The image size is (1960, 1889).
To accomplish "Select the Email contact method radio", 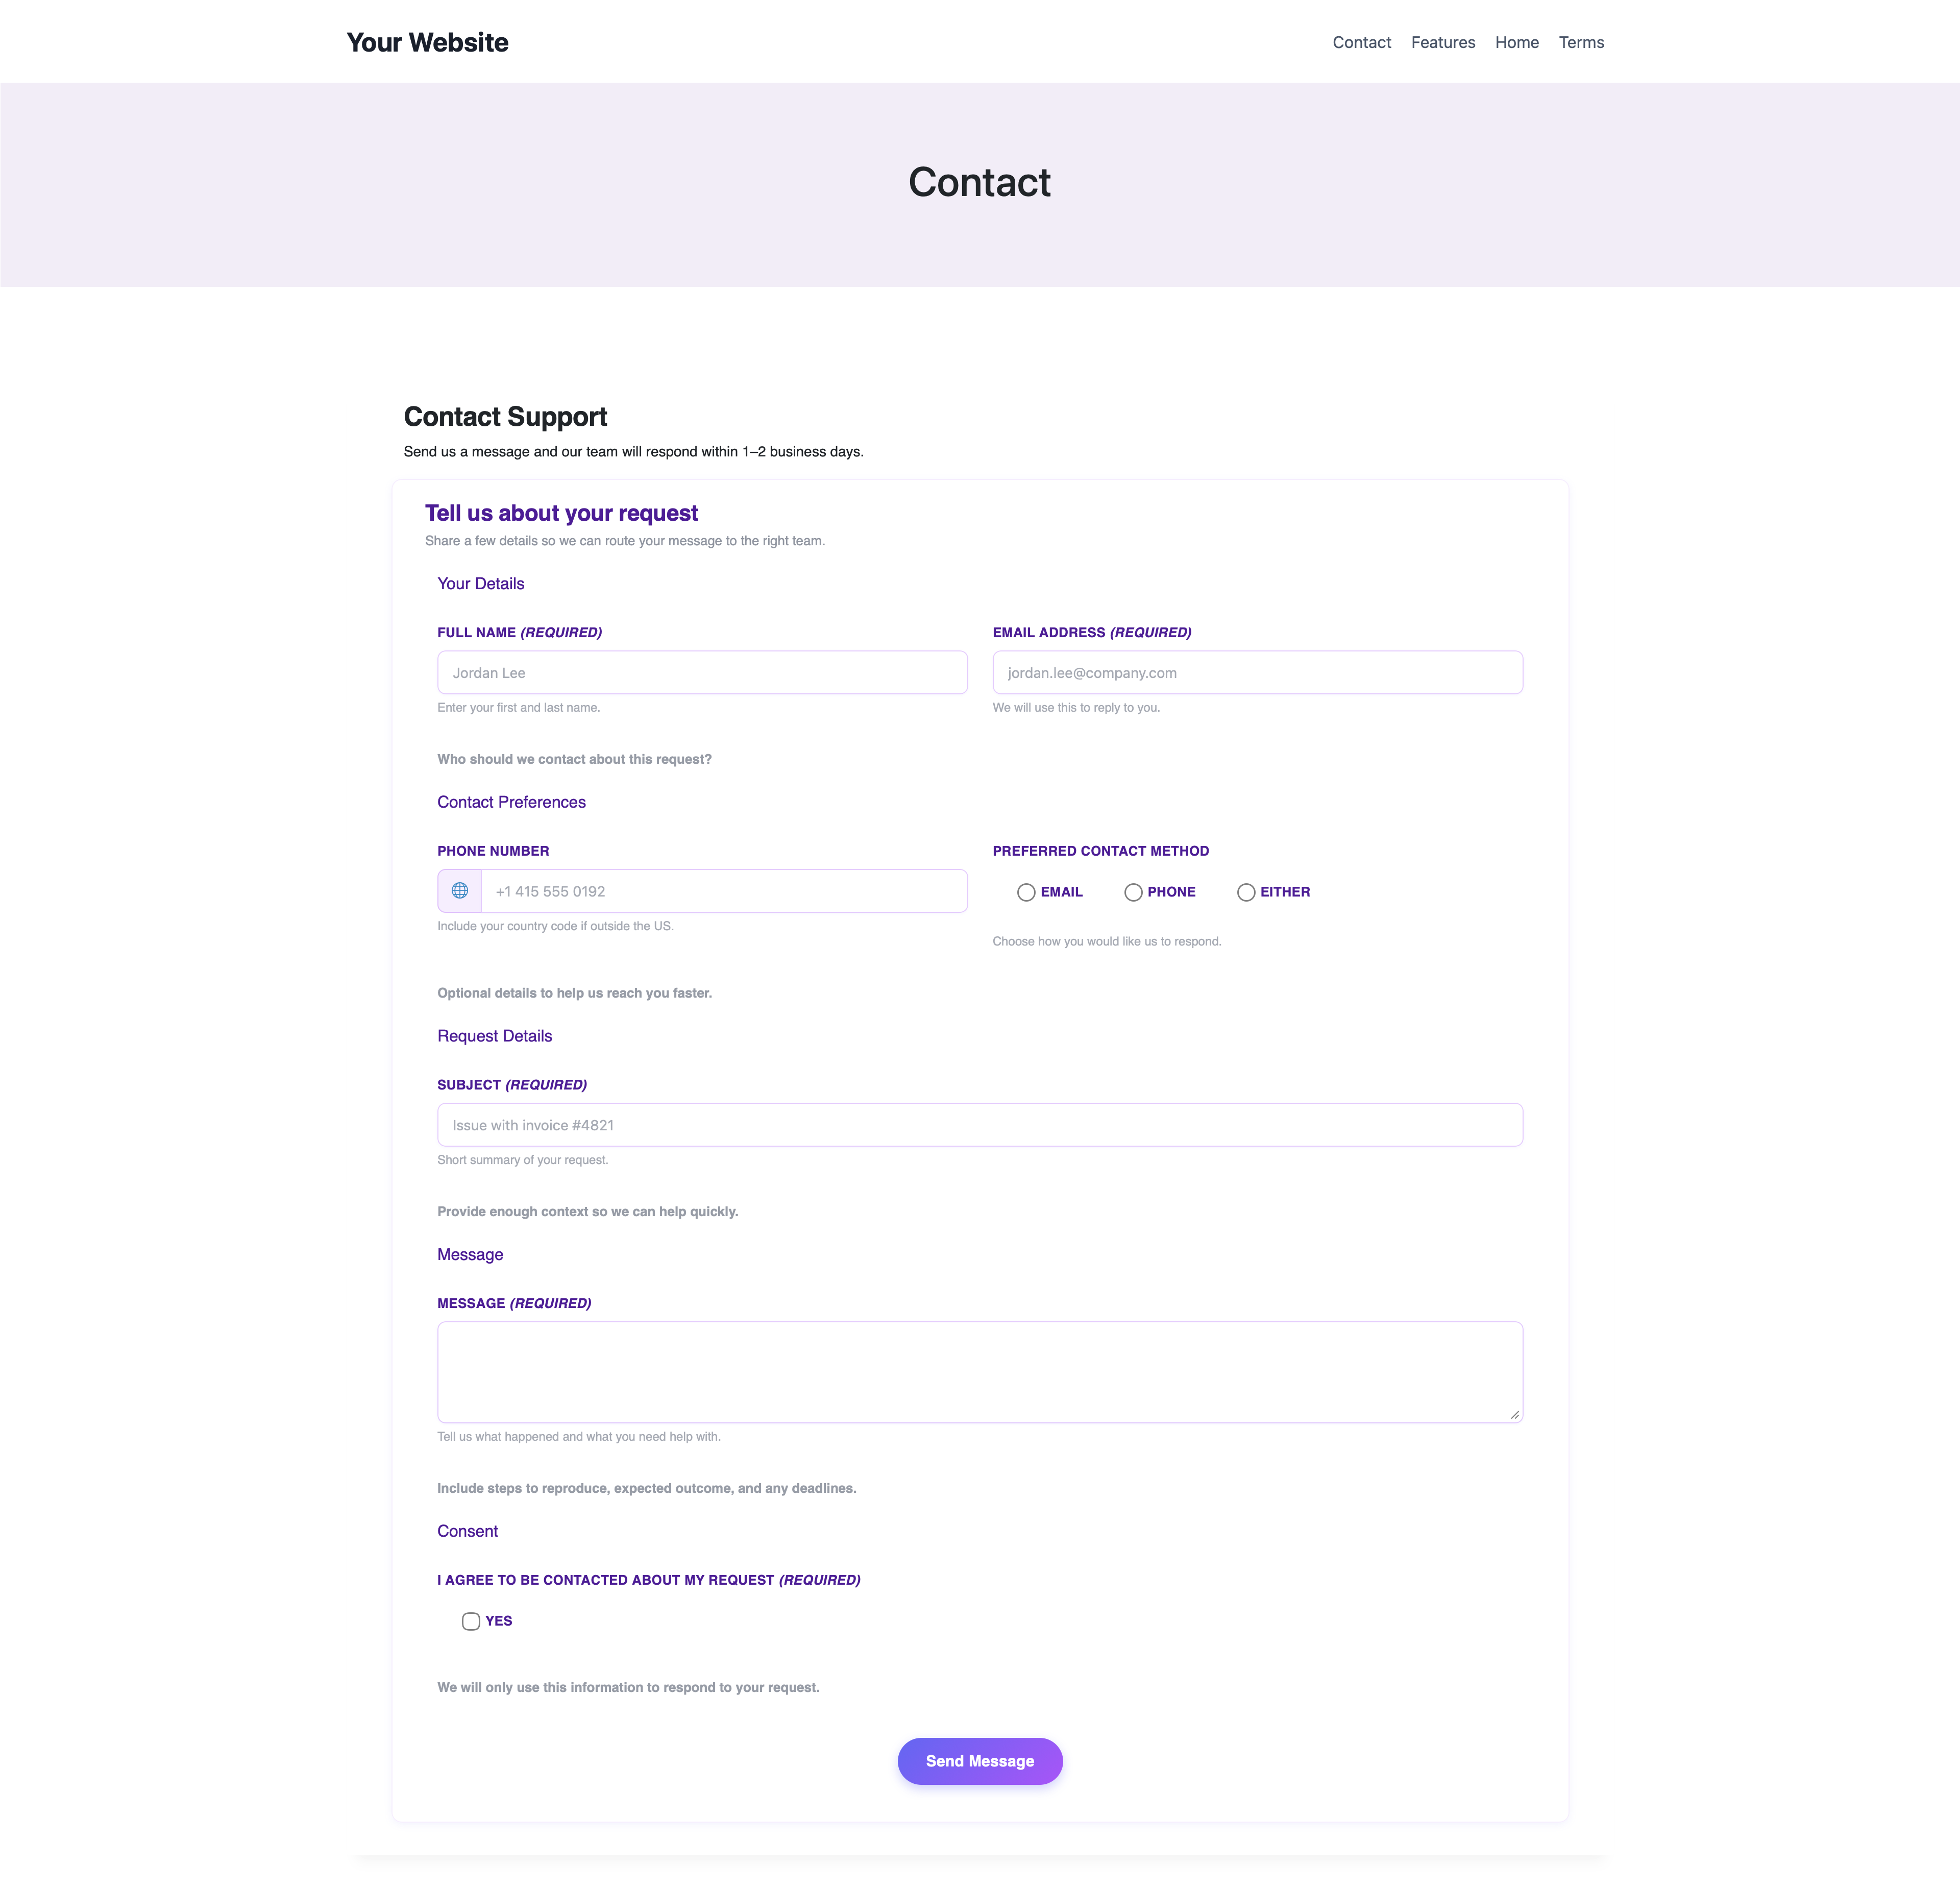I will 1026,892.
